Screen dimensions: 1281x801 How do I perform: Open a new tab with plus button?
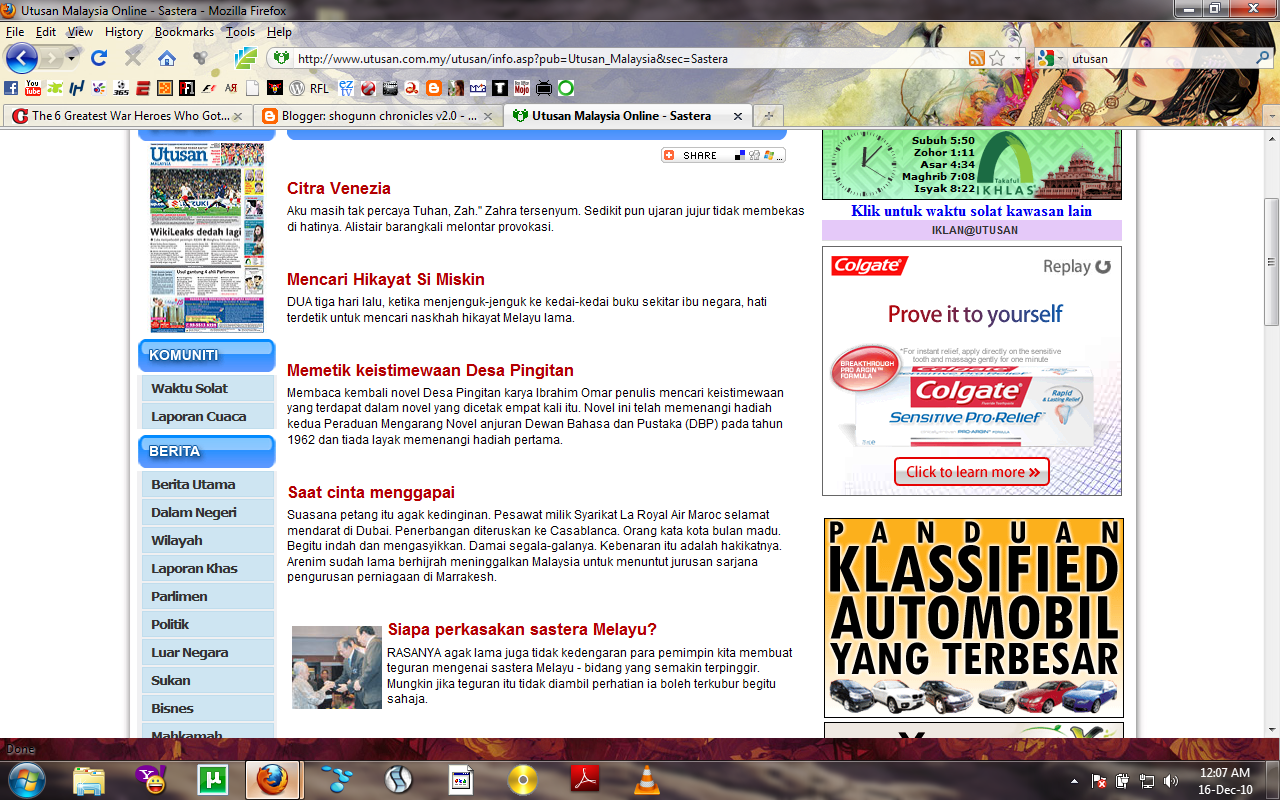coord(769,116)
